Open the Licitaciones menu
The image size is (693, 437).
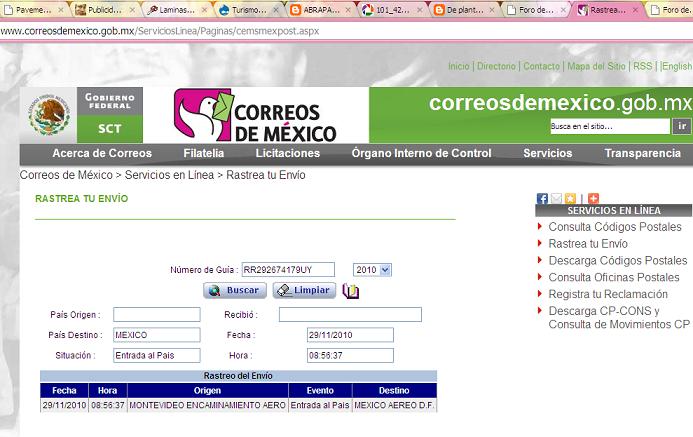(288, 153)
